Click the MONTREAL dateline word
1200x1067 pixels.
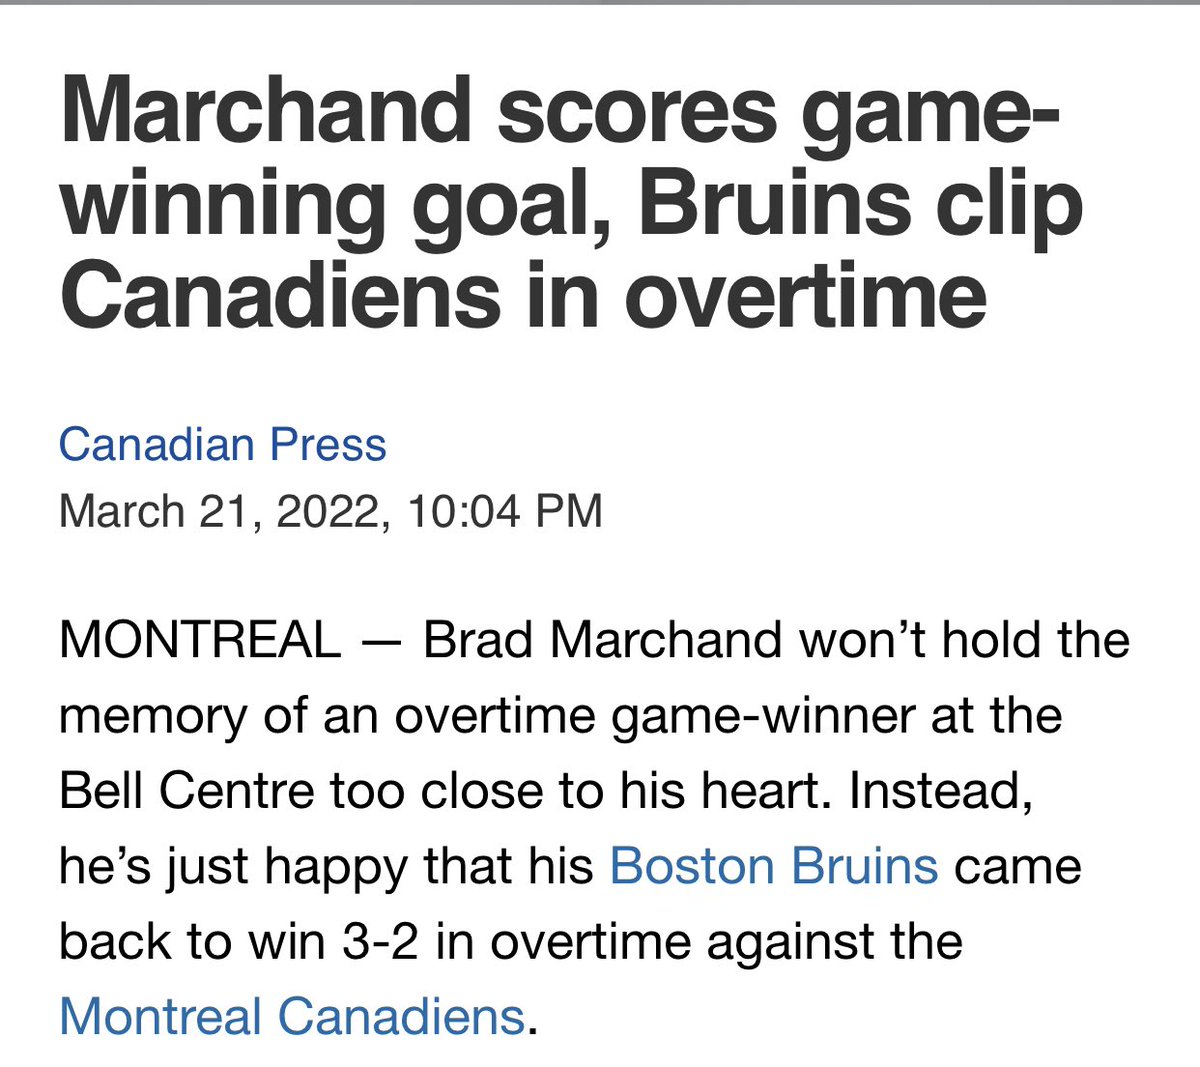(x=199, y=640)
